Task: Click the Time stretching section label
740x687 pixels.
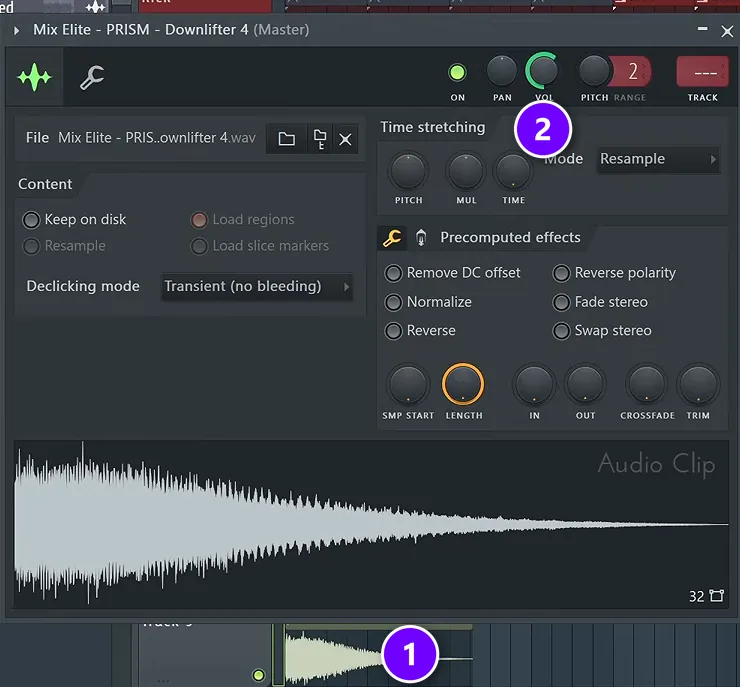Action: [433, 127]
